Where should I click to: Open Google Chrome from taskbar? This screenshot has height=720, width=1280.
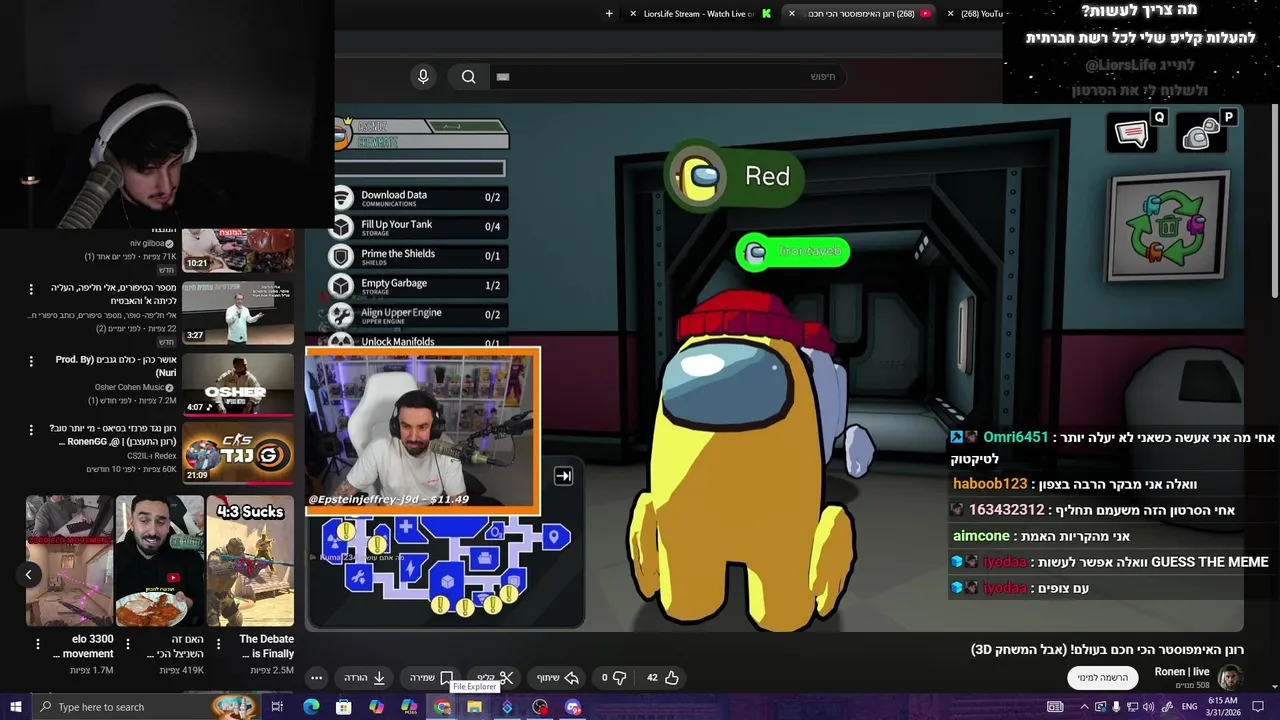(442, 707)
